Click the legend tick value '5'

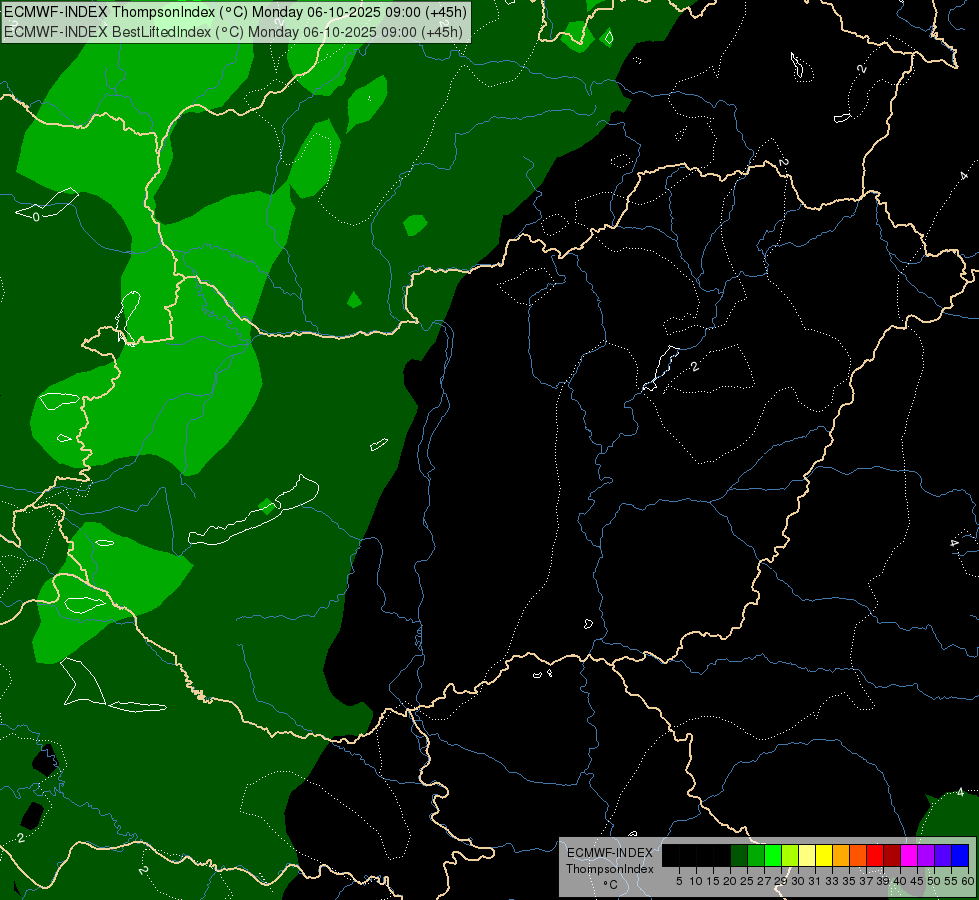pos(679,881)
